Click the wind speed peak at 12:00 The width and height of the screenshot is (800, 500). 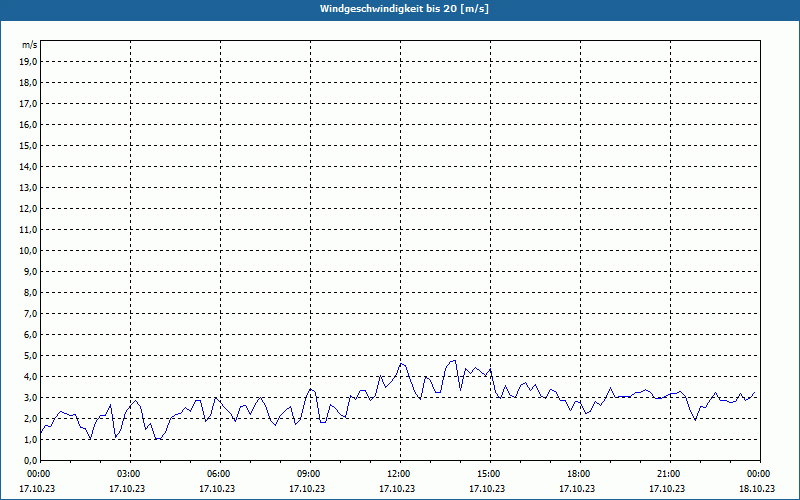(402, 364)
